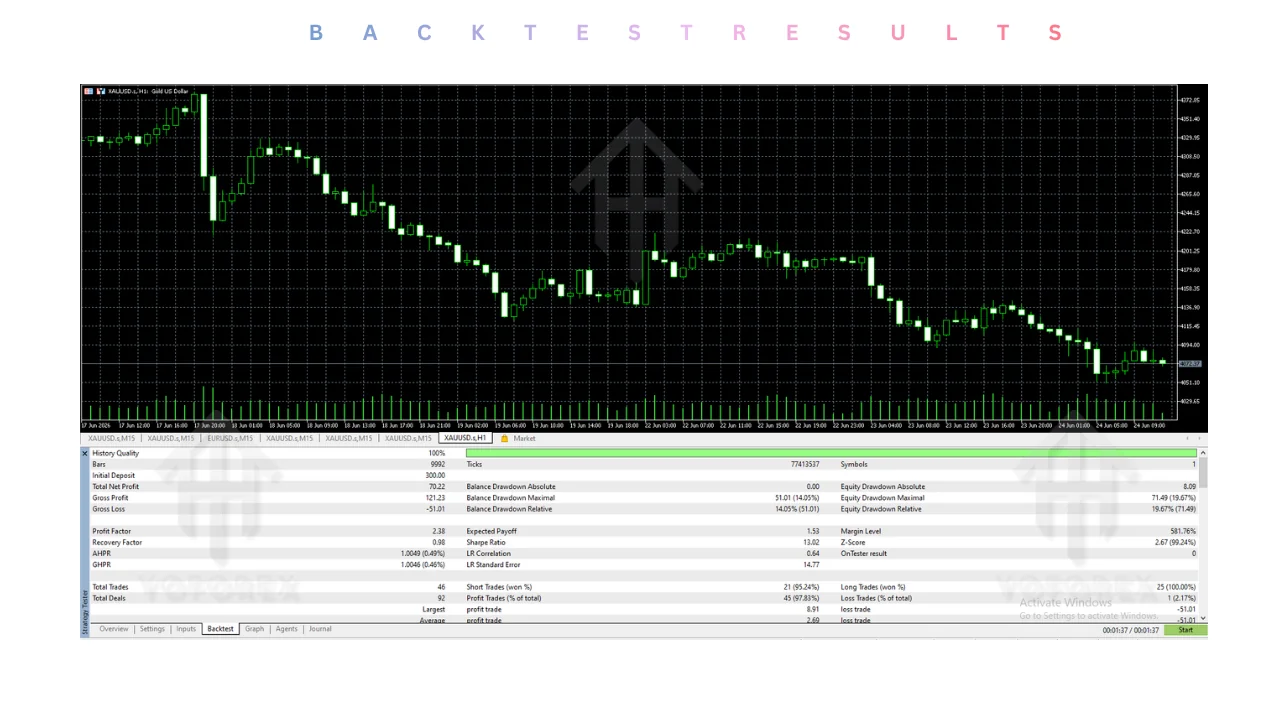Click the Equity Drawdown Absolute value 8.09

pos(1189,486)
